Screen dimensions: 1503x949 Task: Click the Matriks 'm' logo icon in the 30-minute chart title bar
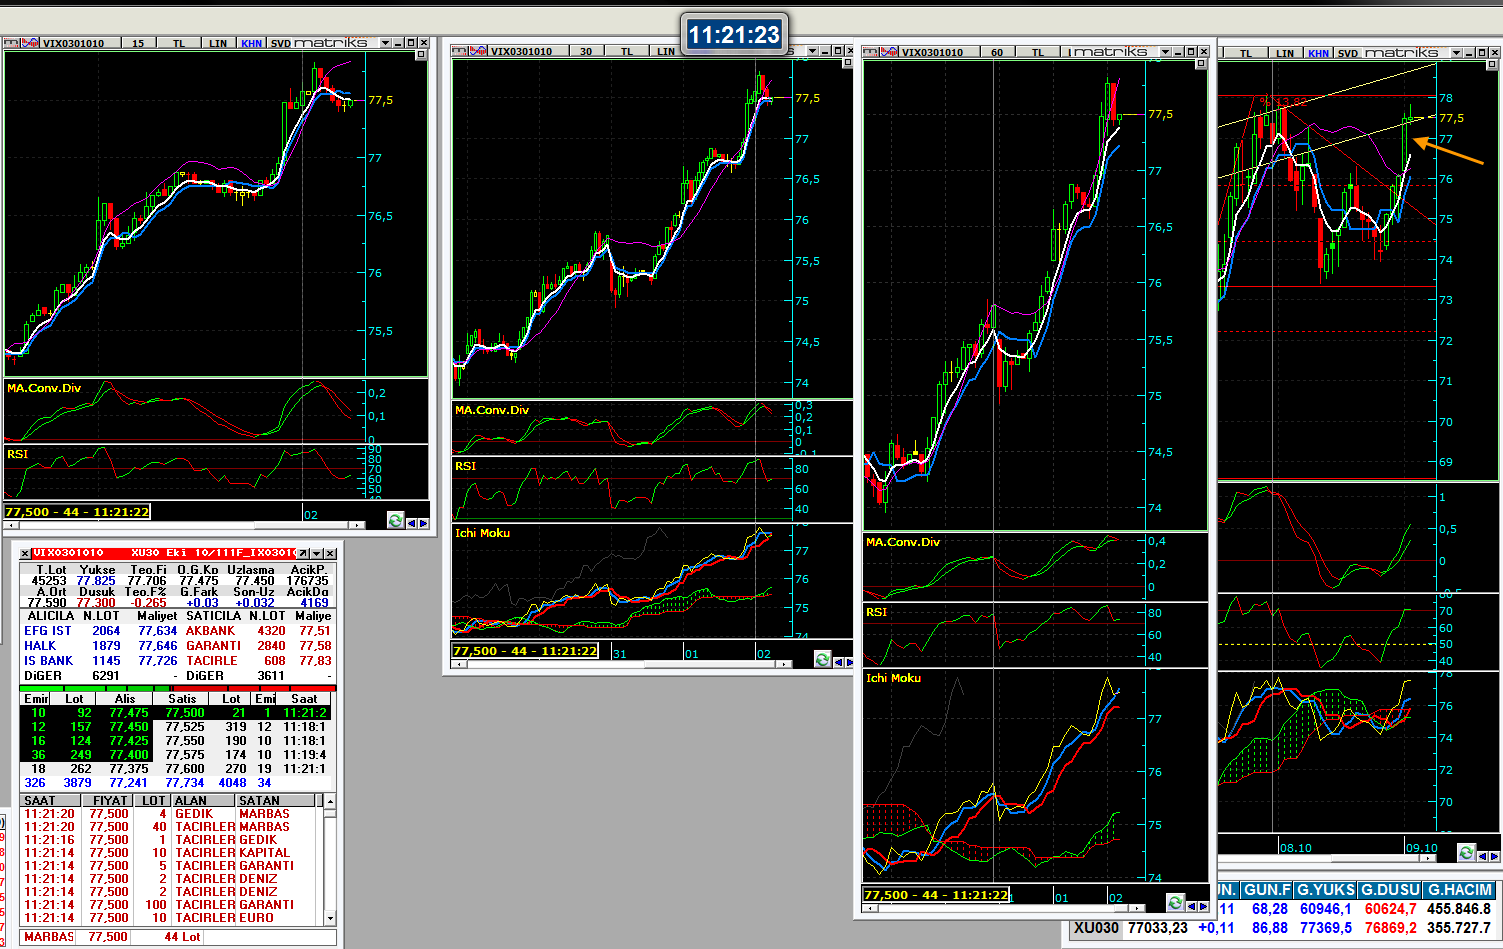[x=458, y=51]
